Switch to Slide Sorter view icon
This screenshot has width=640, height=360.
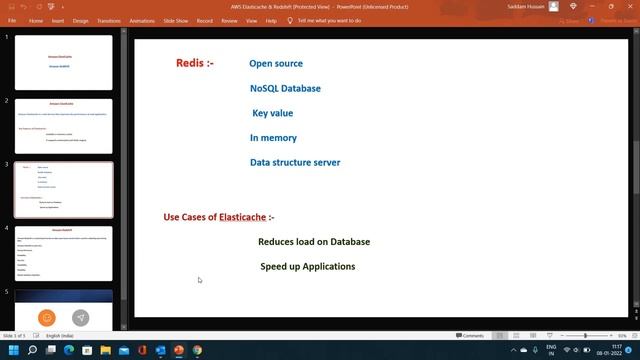coord(516,336)
